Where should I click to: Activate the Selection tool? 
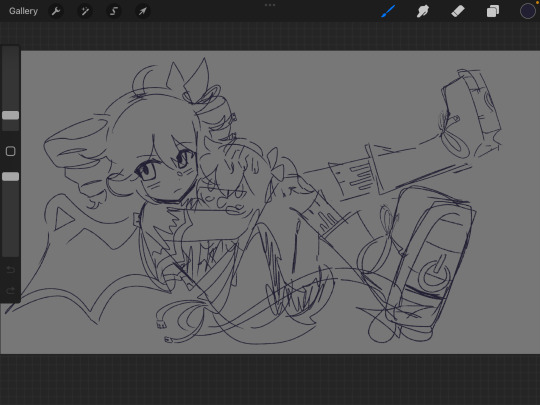114,11
